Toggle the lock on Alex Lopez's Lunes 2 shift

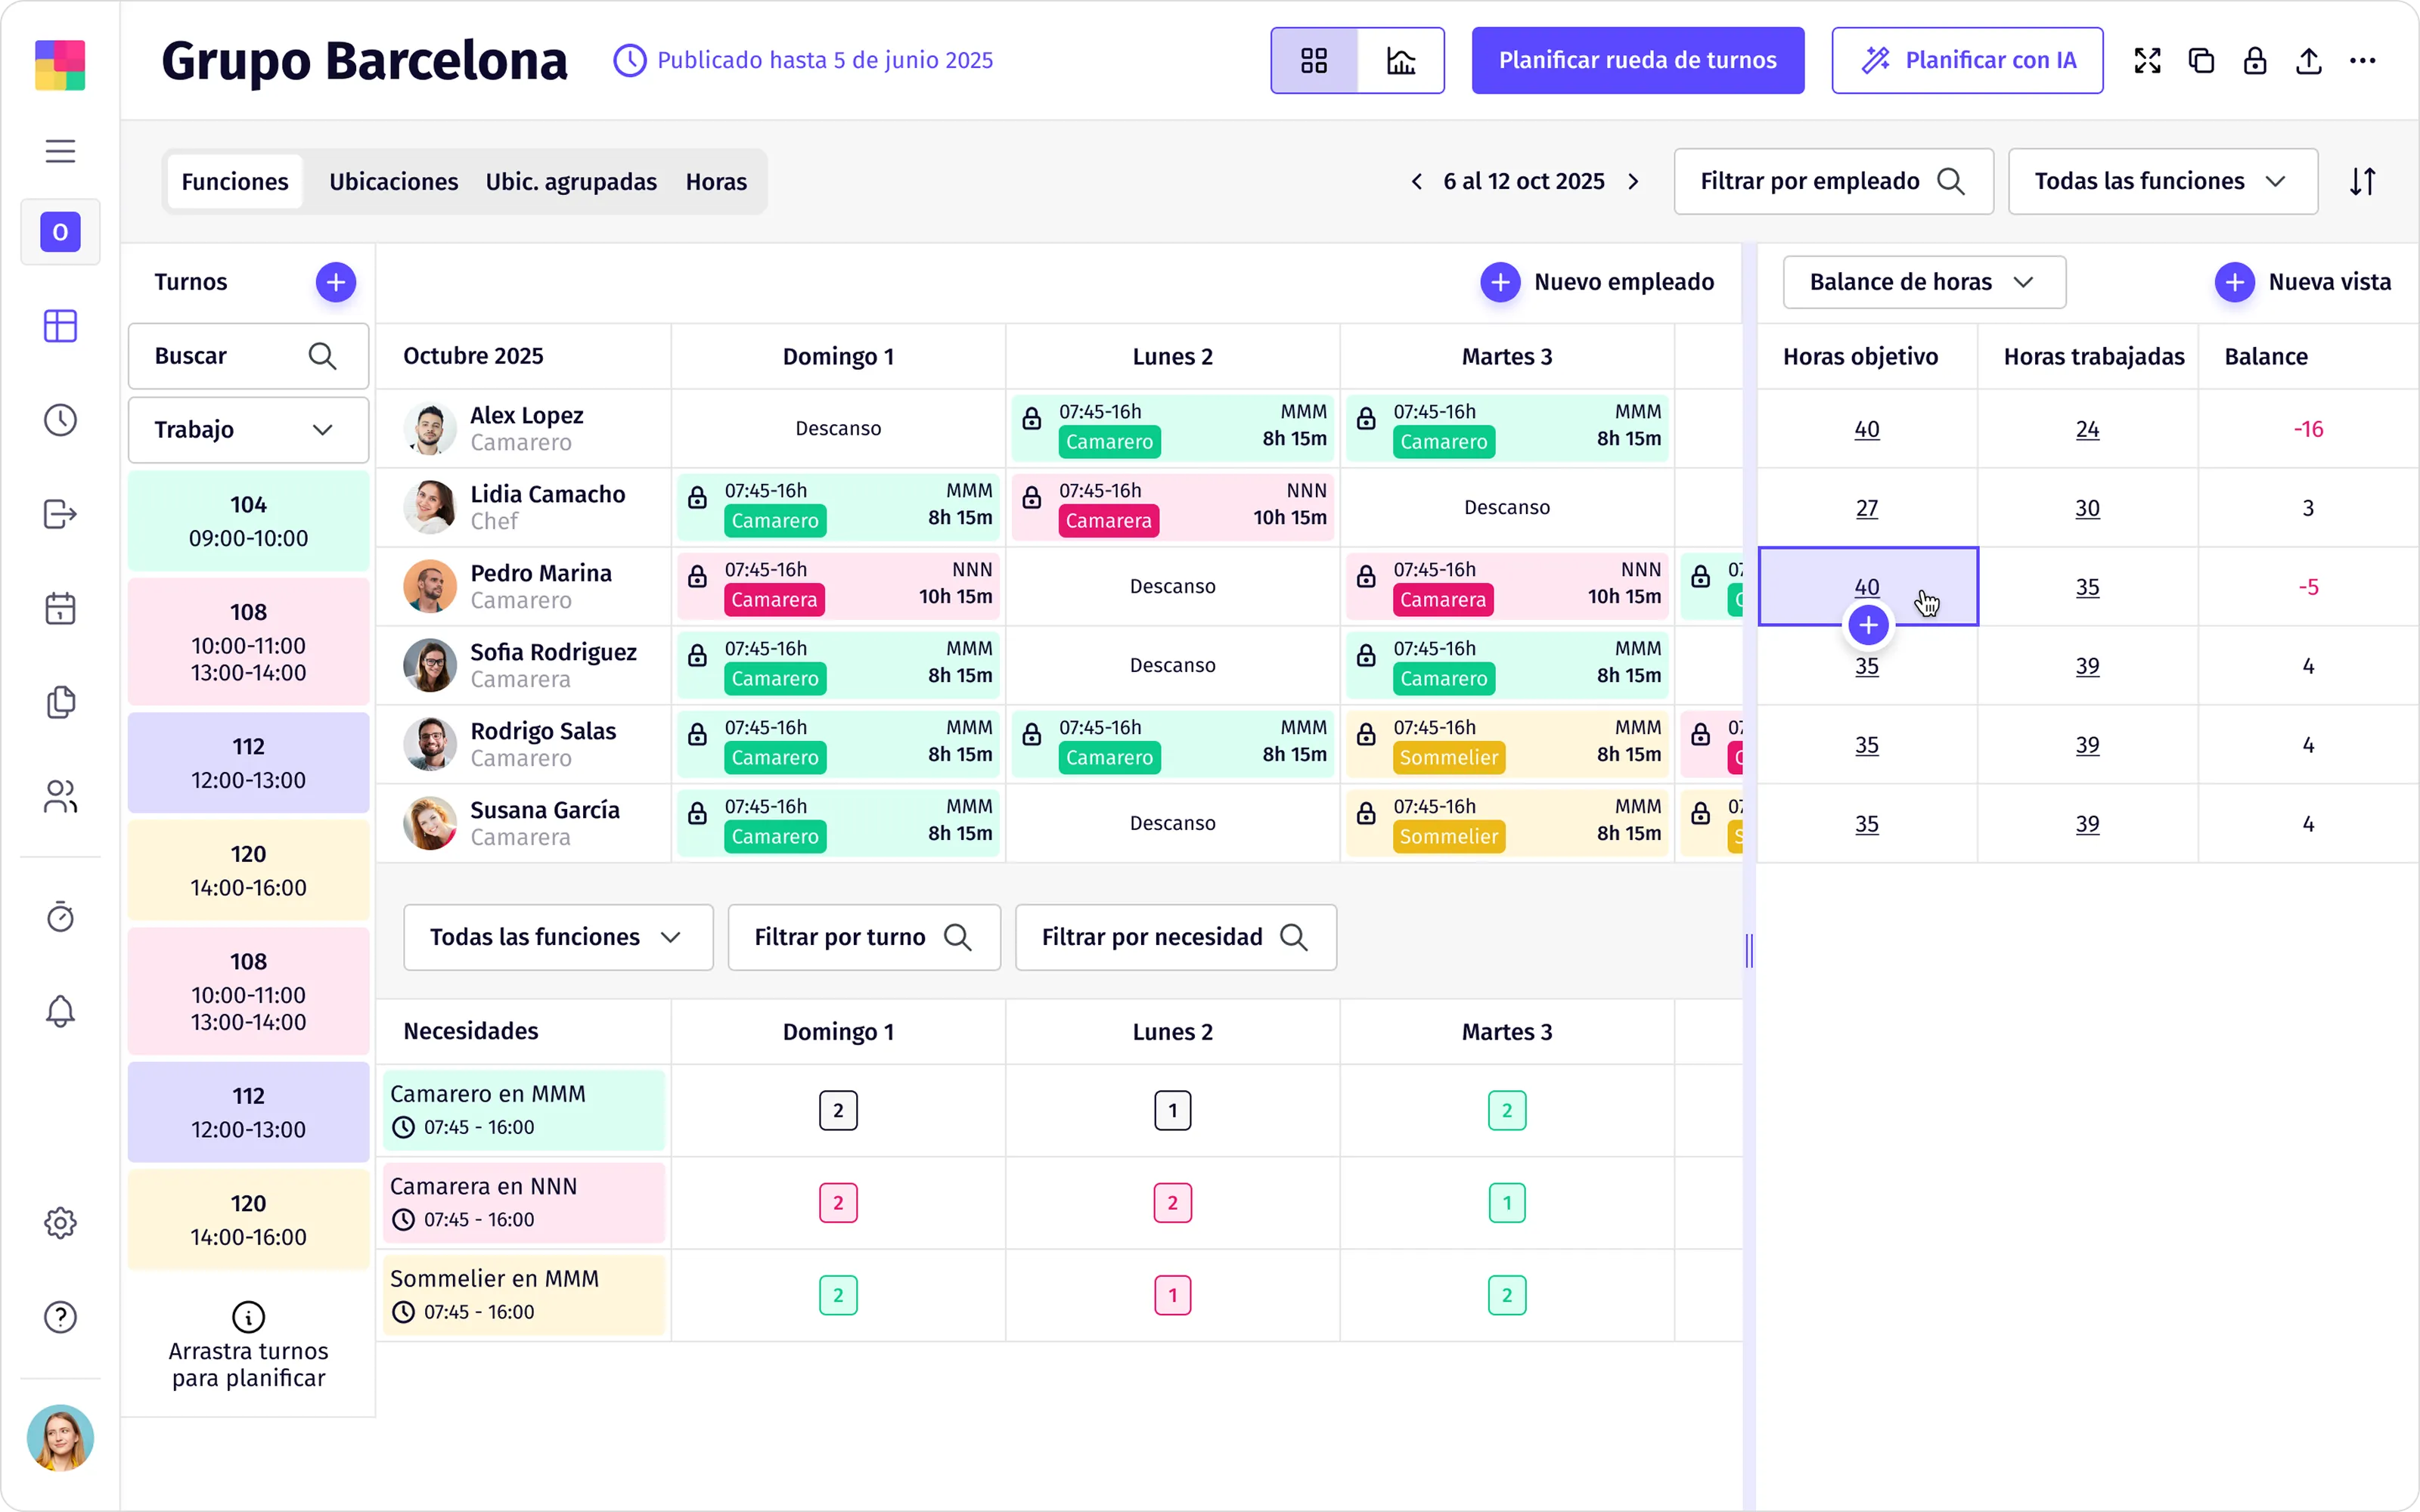[1032, 419]
